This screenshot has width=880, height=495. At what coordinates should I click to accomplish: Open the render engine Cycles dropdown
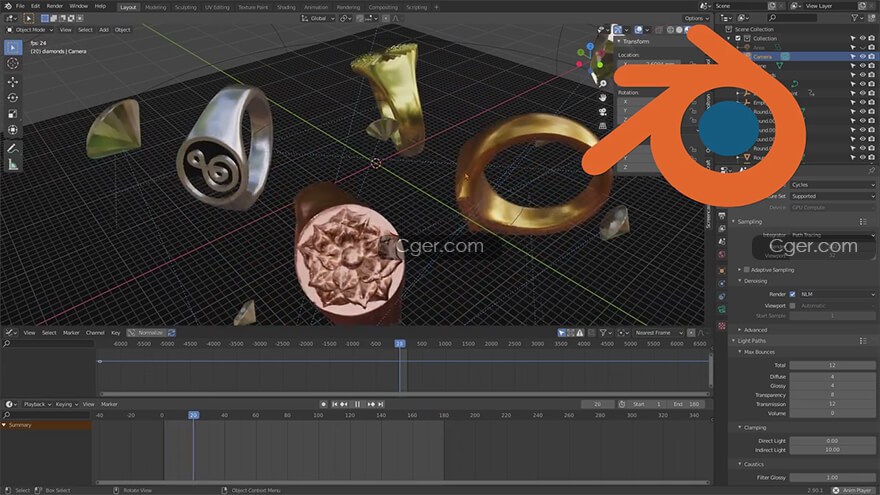pyautogui.click(x=832, y=185)
